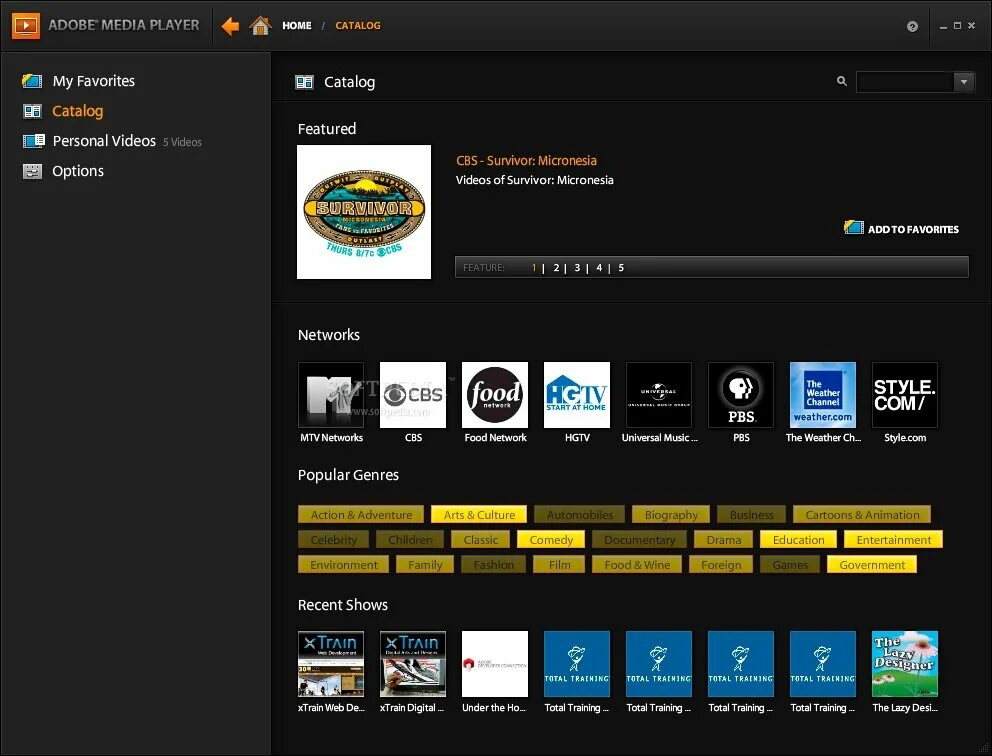Image resolution: width=992 pixels, height=756 pixels.
Task: Open Personal Videos label in sidebar
Action: tap(104, 140)
